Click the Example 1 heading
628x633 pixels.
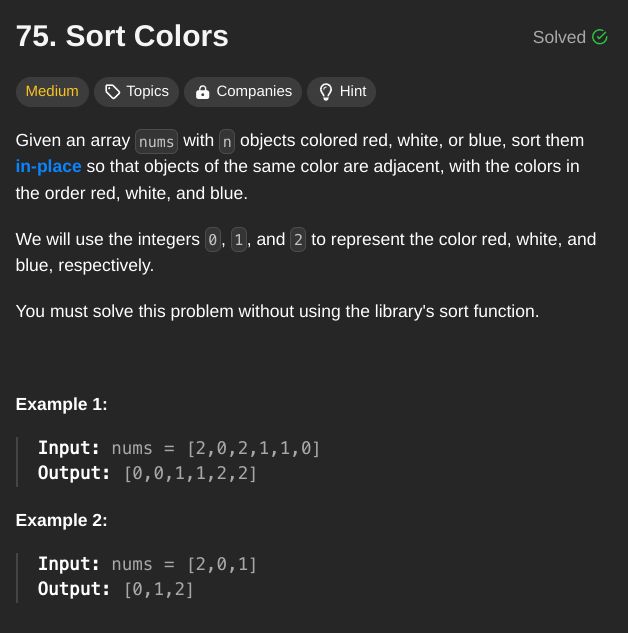62,404
